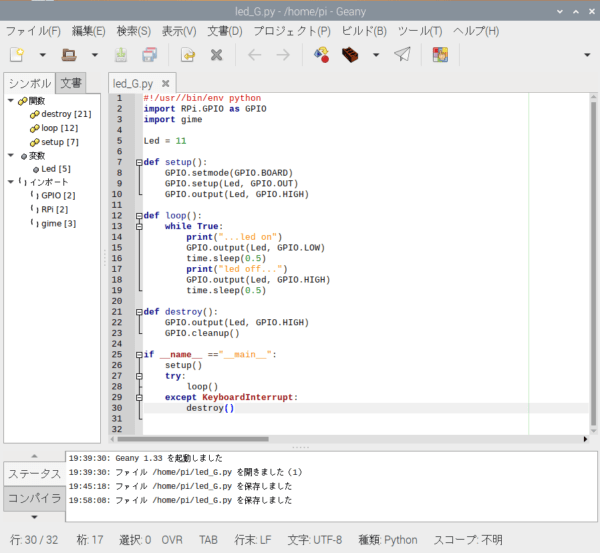This screenshot has width=600, height=553.
Task: Click the up arrow above ステータス tab
Action: click(x=34, y=456)
